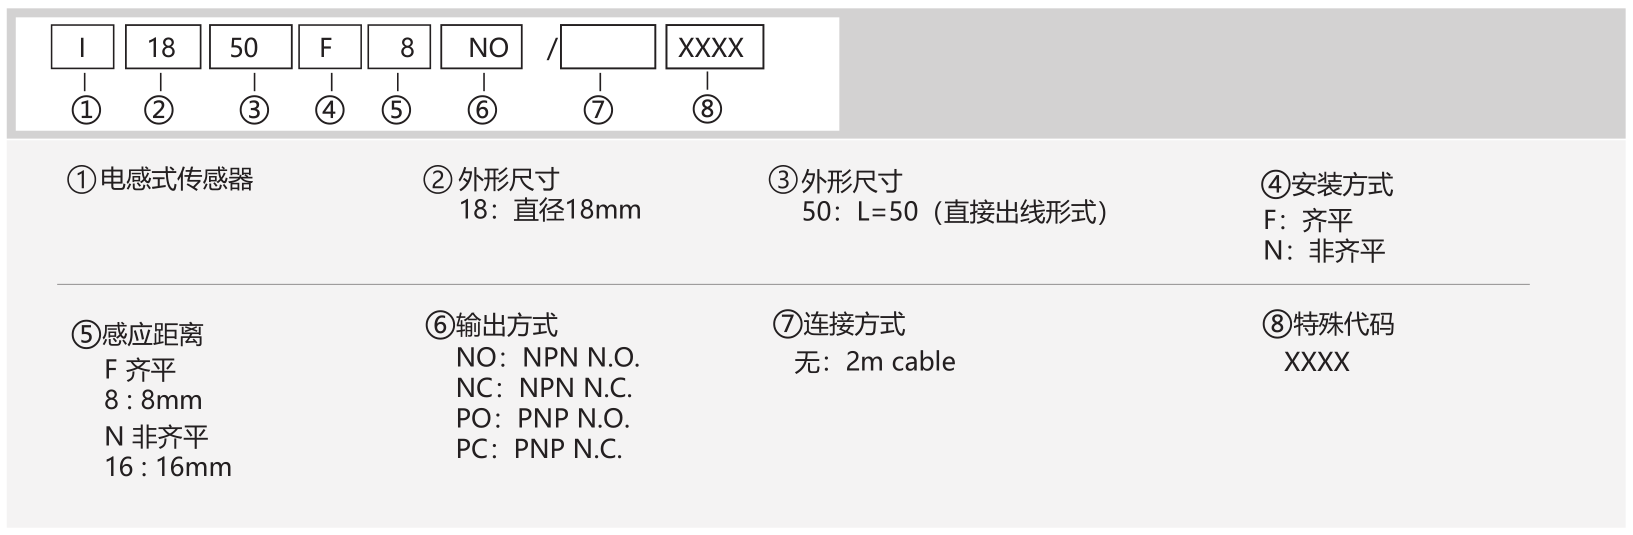Select the XXXX special code box
1633x535 pixels.
click(715, 47)
